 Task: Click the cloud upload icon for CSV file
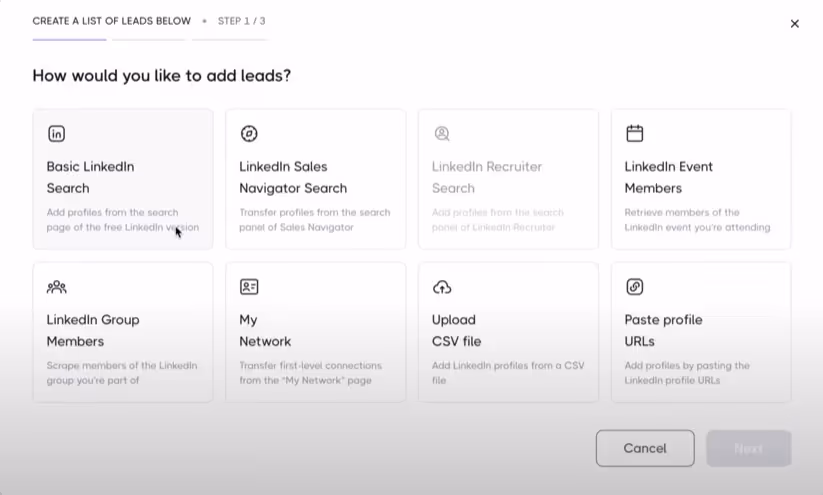coord(442,287)
